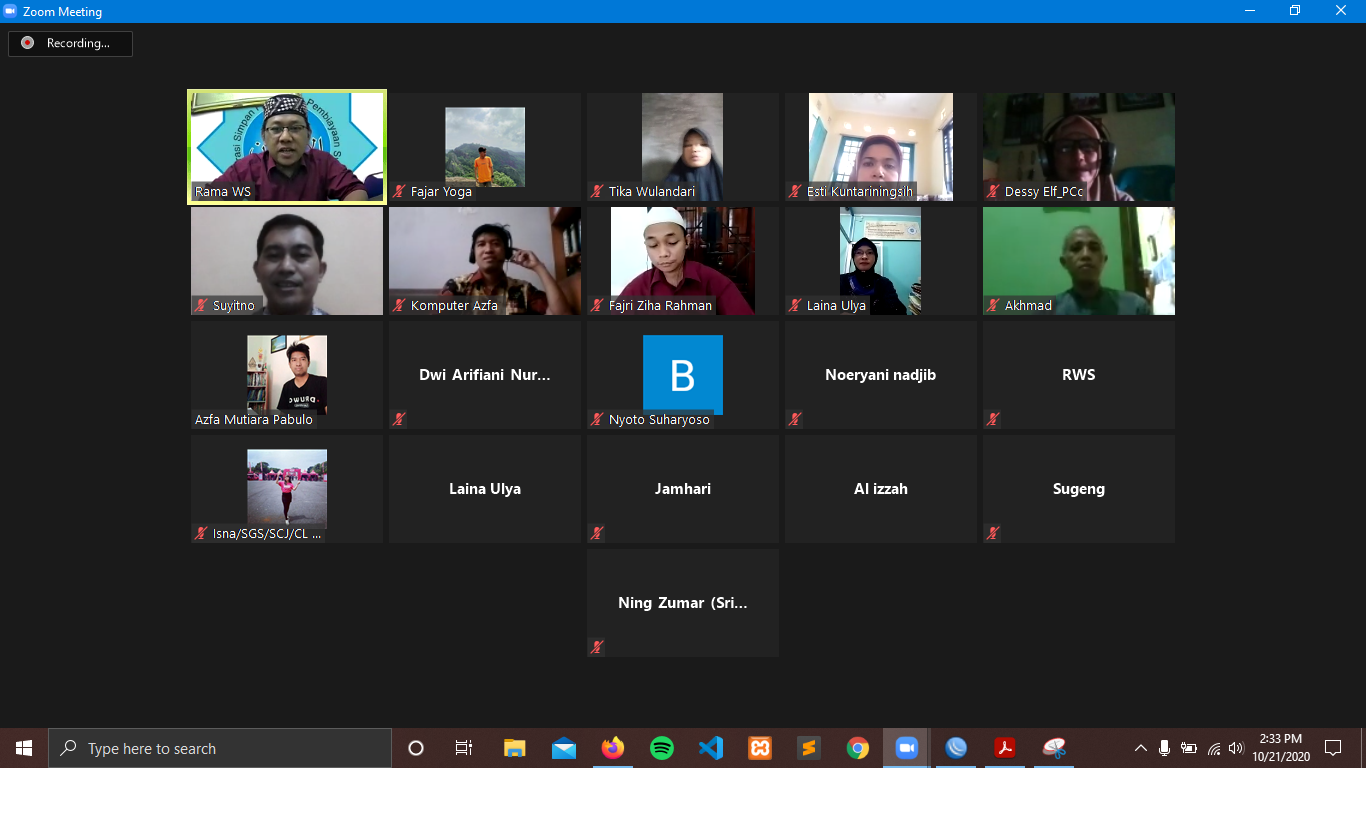Click the Type here to search box
Screen dimensions: 1366x840
click(220, 748)
